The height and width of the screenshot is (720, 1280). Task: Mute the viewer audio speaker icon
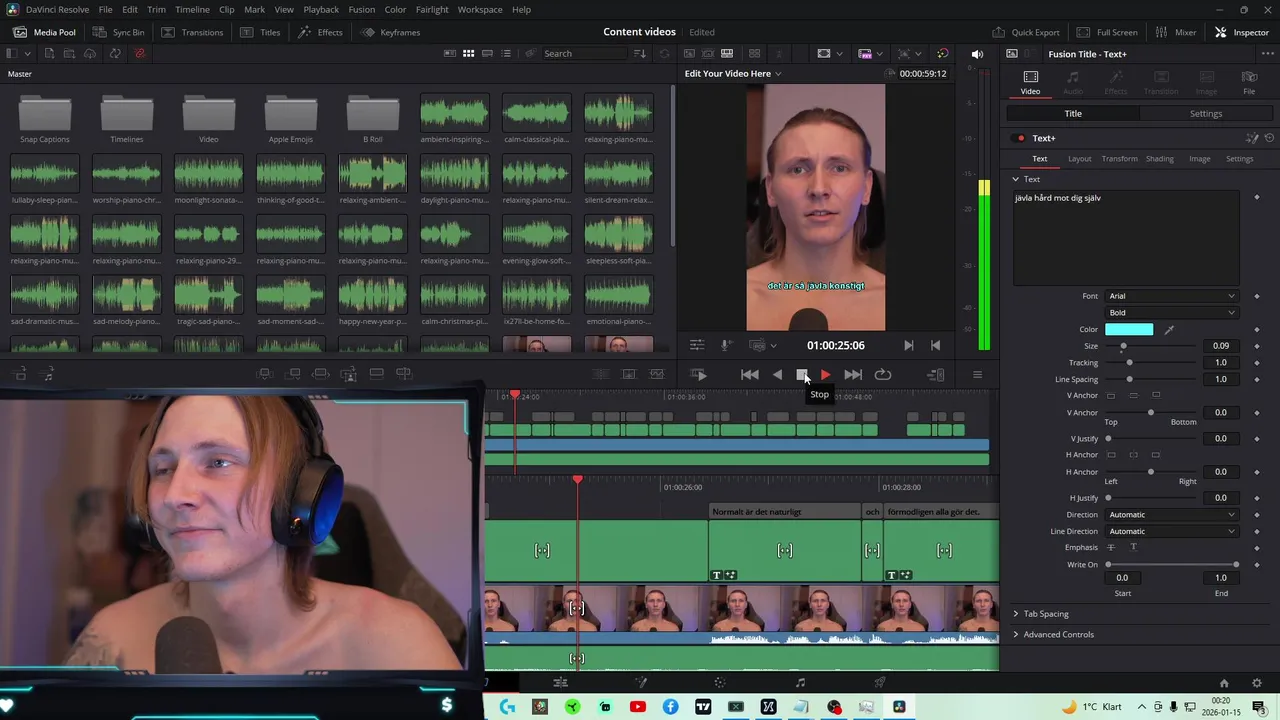977,54
